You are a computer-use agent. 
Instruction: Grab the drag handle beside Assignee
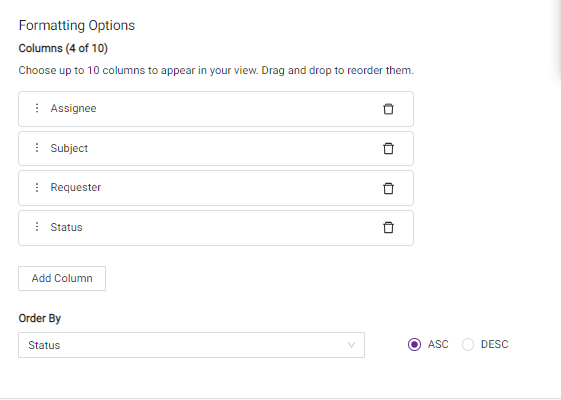[36, 108]
